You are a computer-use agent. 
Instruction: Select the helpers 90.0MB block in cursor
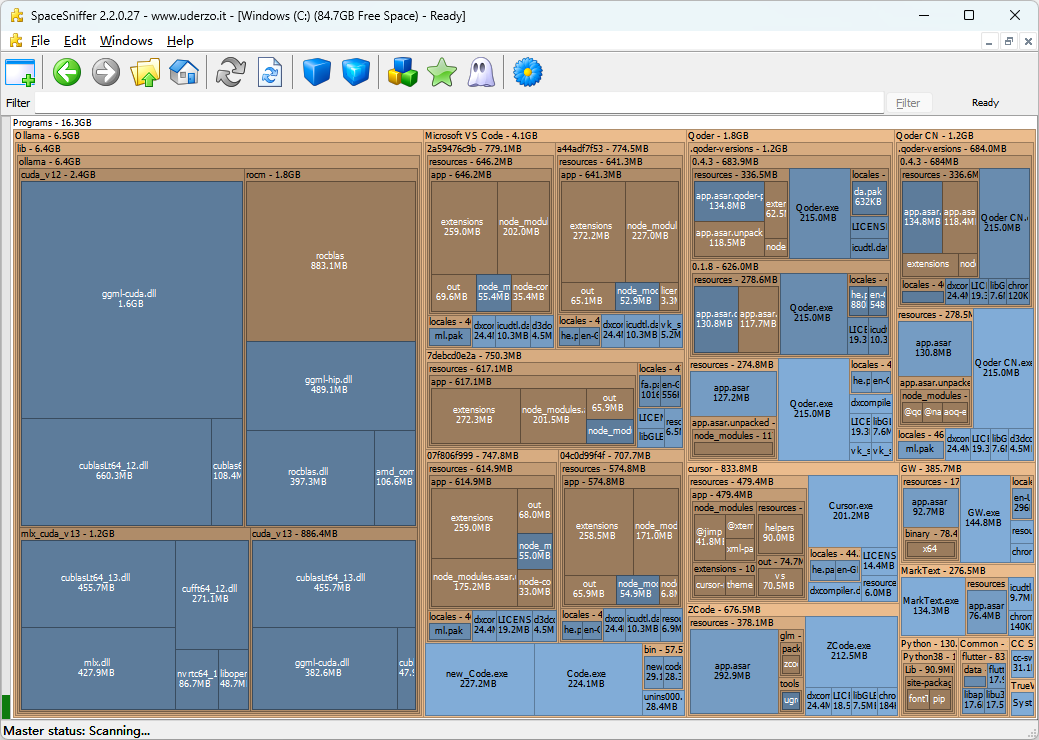click(x=779, y=533)
